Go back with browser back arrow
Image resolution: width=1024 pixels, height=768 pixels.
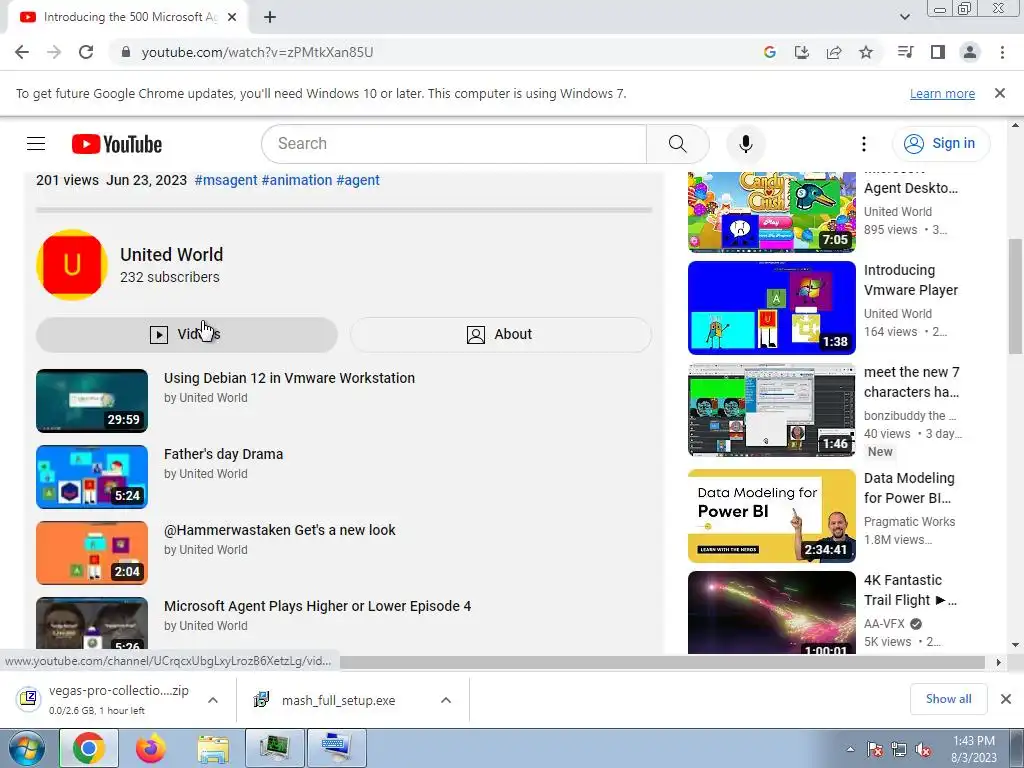22,52
